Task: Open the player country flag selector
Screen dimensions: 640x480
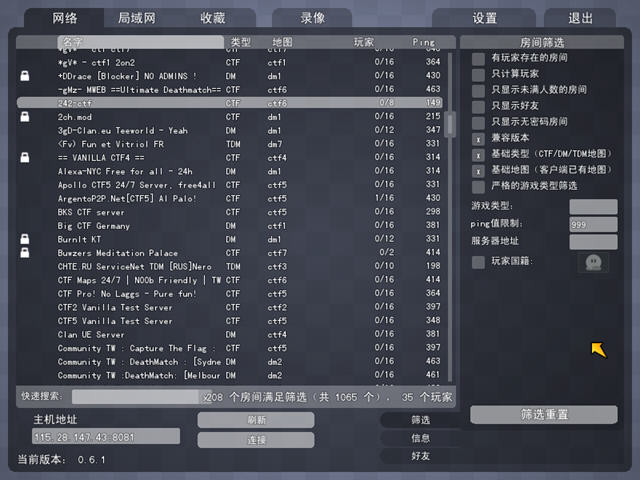Action: [593, 262]
